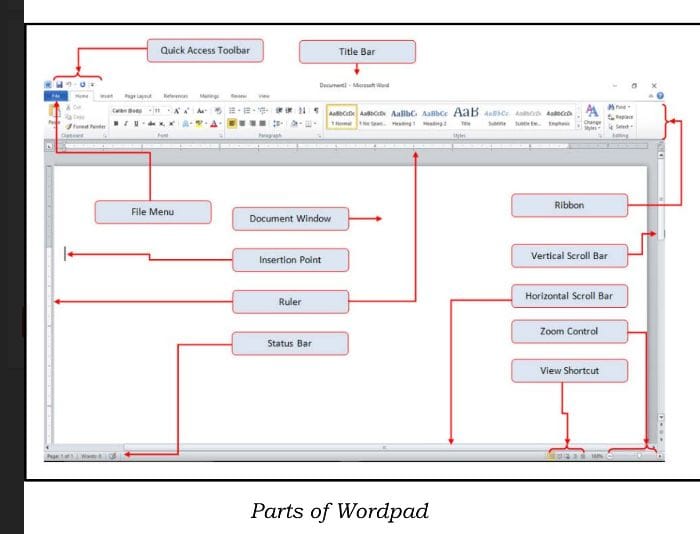
Task: Click the Cut button
Action: (x=74, y=108)
